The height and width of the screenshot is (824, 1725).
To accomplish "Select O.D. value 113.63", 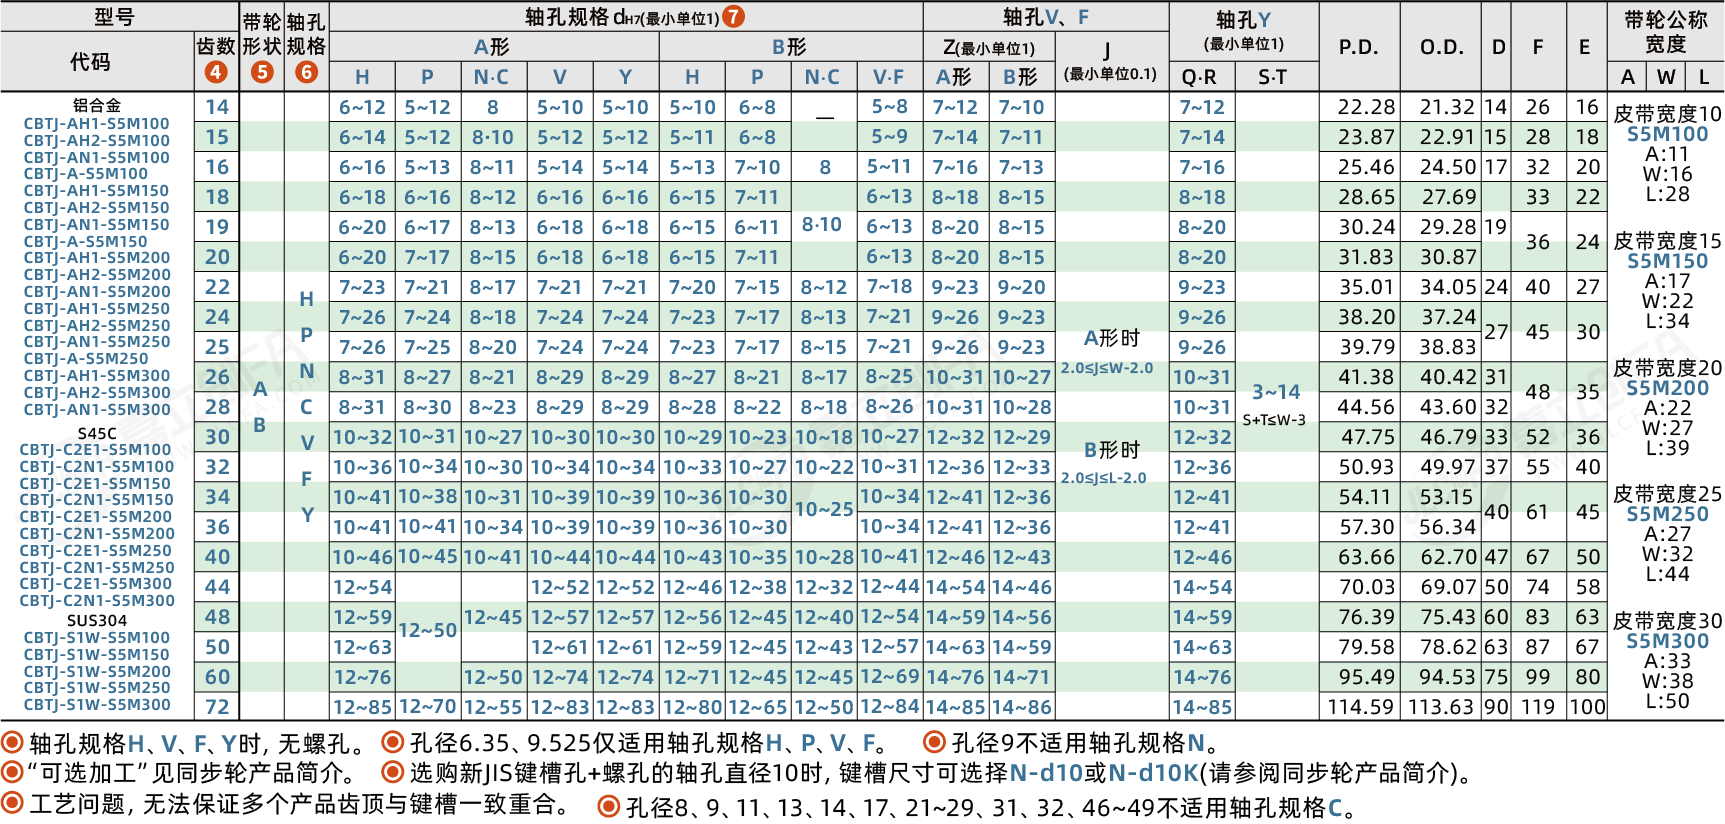I will click(1441, 707).
